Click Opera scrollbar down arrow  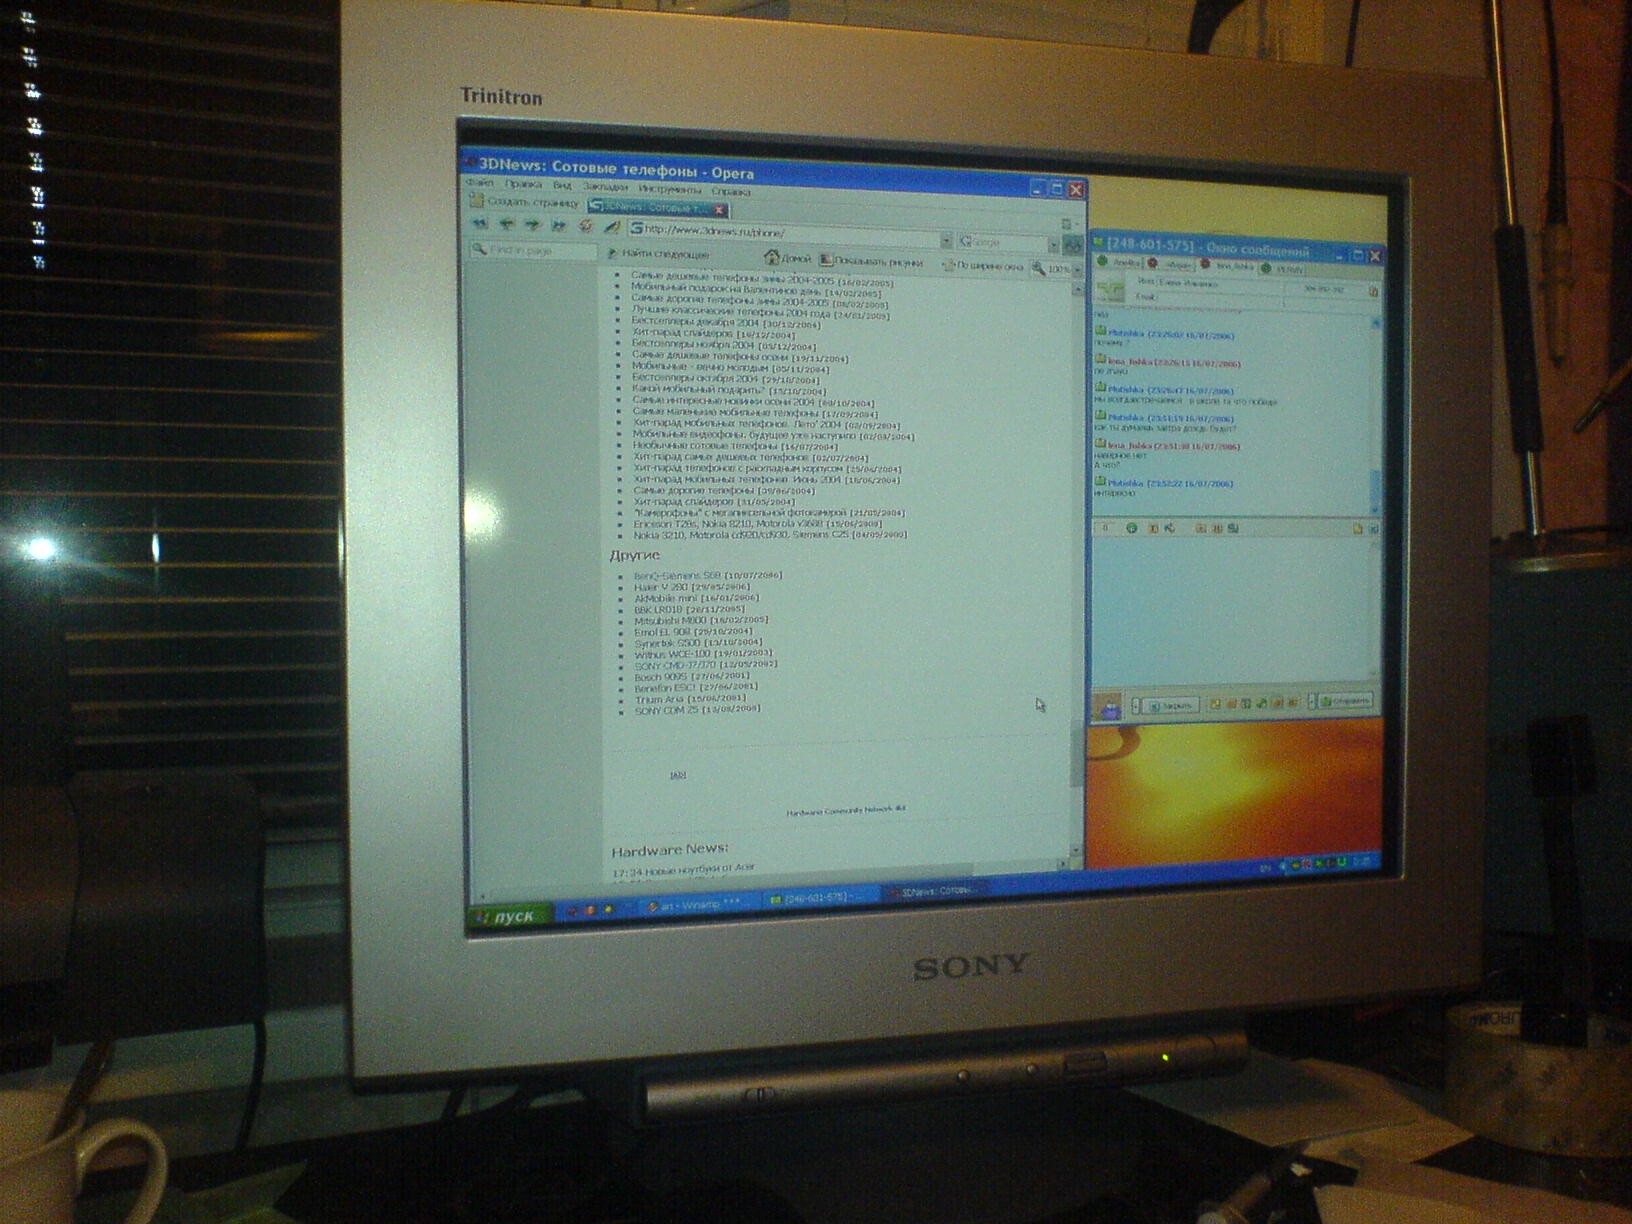tap(1076, 851)
